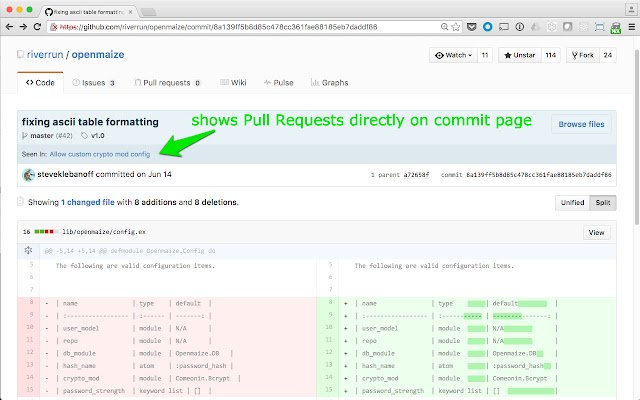Open the Chrome profile icon
This screenshot has height=400, width=640.
tap(631, 9)
